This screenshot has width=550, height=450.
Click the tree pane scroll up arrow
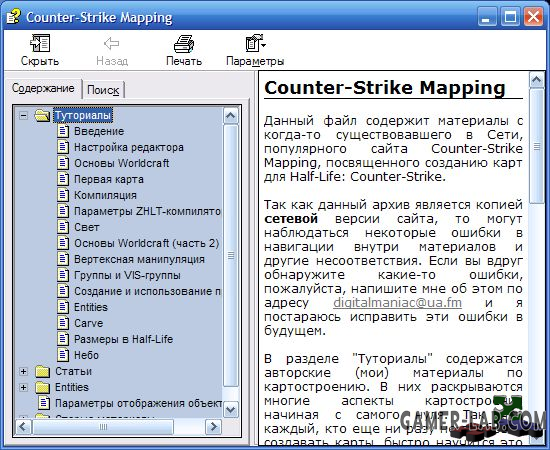tap(231, 116)
